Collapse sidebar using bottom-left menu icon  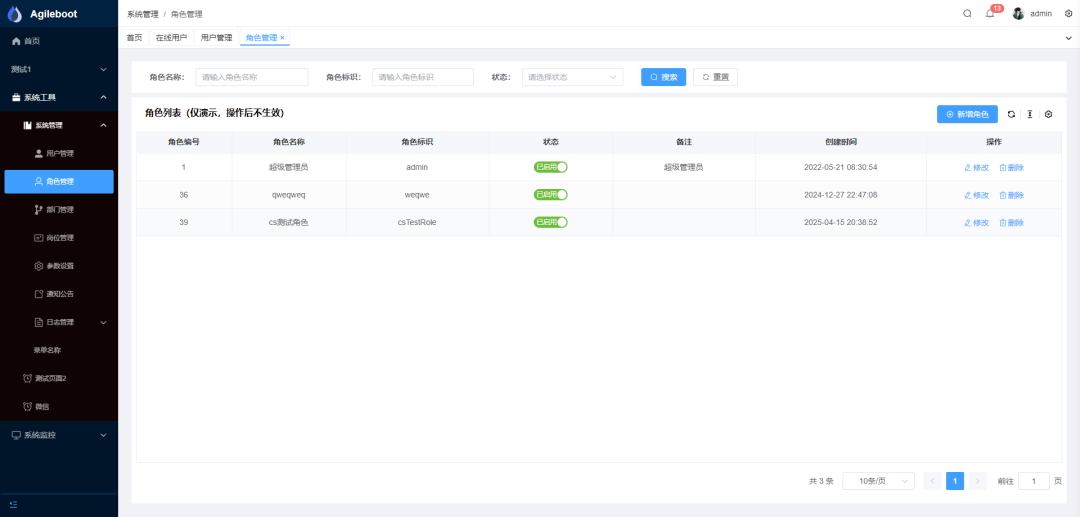(x=14, y=505)
